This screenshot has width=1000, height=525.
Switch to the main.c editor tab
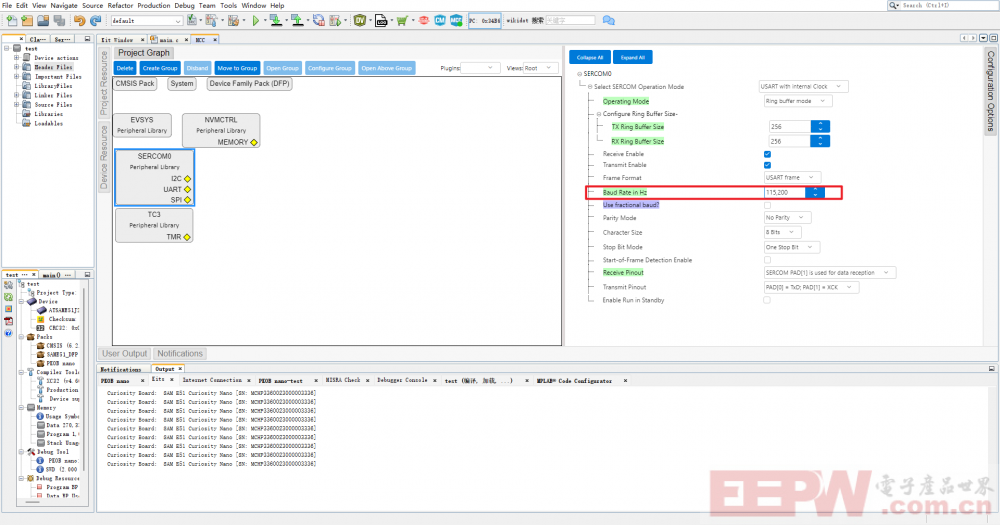(170, 40)
